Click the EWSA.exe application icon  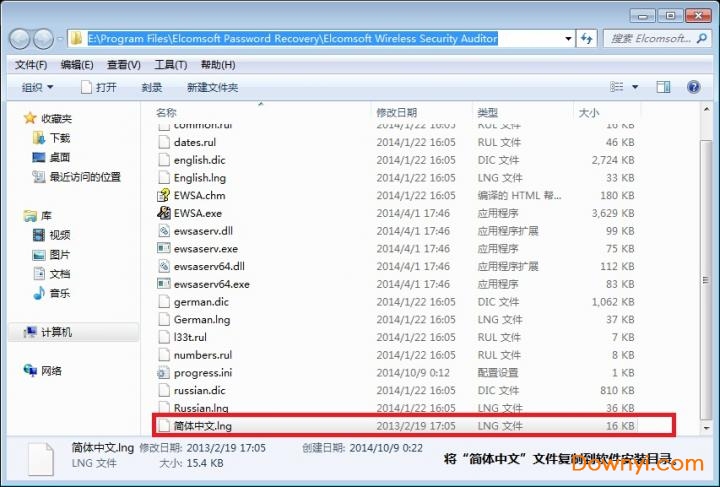click(165, 213)
